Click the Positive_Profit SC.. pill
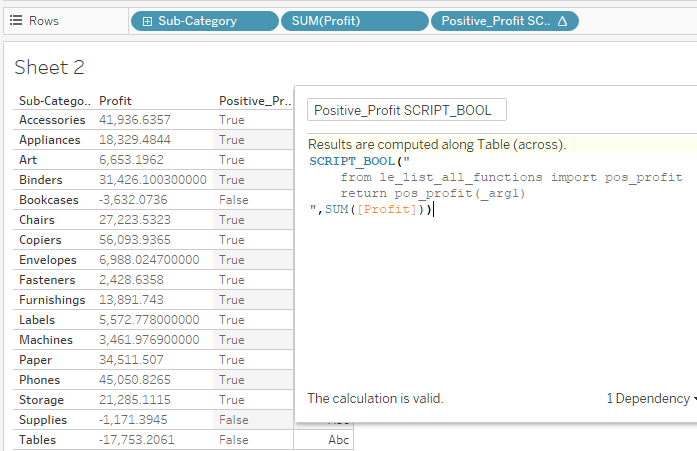Image resolution: width=697 pixels, height=451 pixels. pos(495,21)
